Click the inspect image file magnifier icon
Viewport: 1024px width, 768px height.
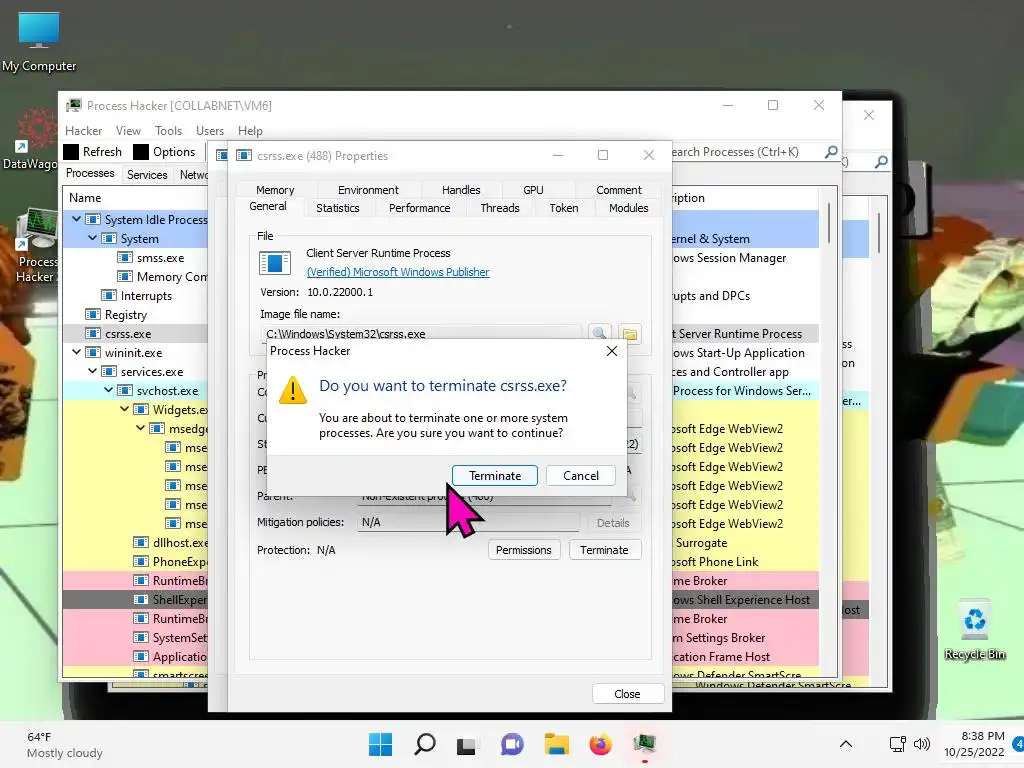599,333
